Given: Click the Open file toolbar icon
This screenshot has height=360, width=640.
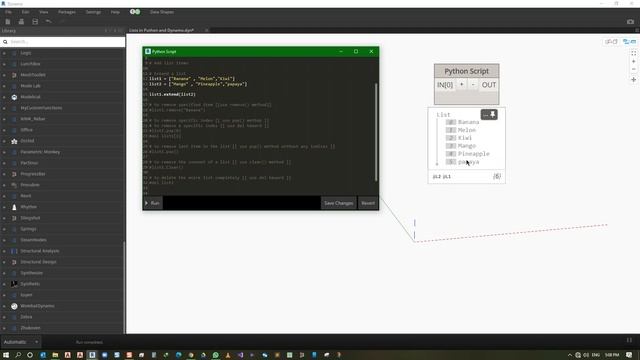Looking at the screenshot, I should click(x=21, y=21).
